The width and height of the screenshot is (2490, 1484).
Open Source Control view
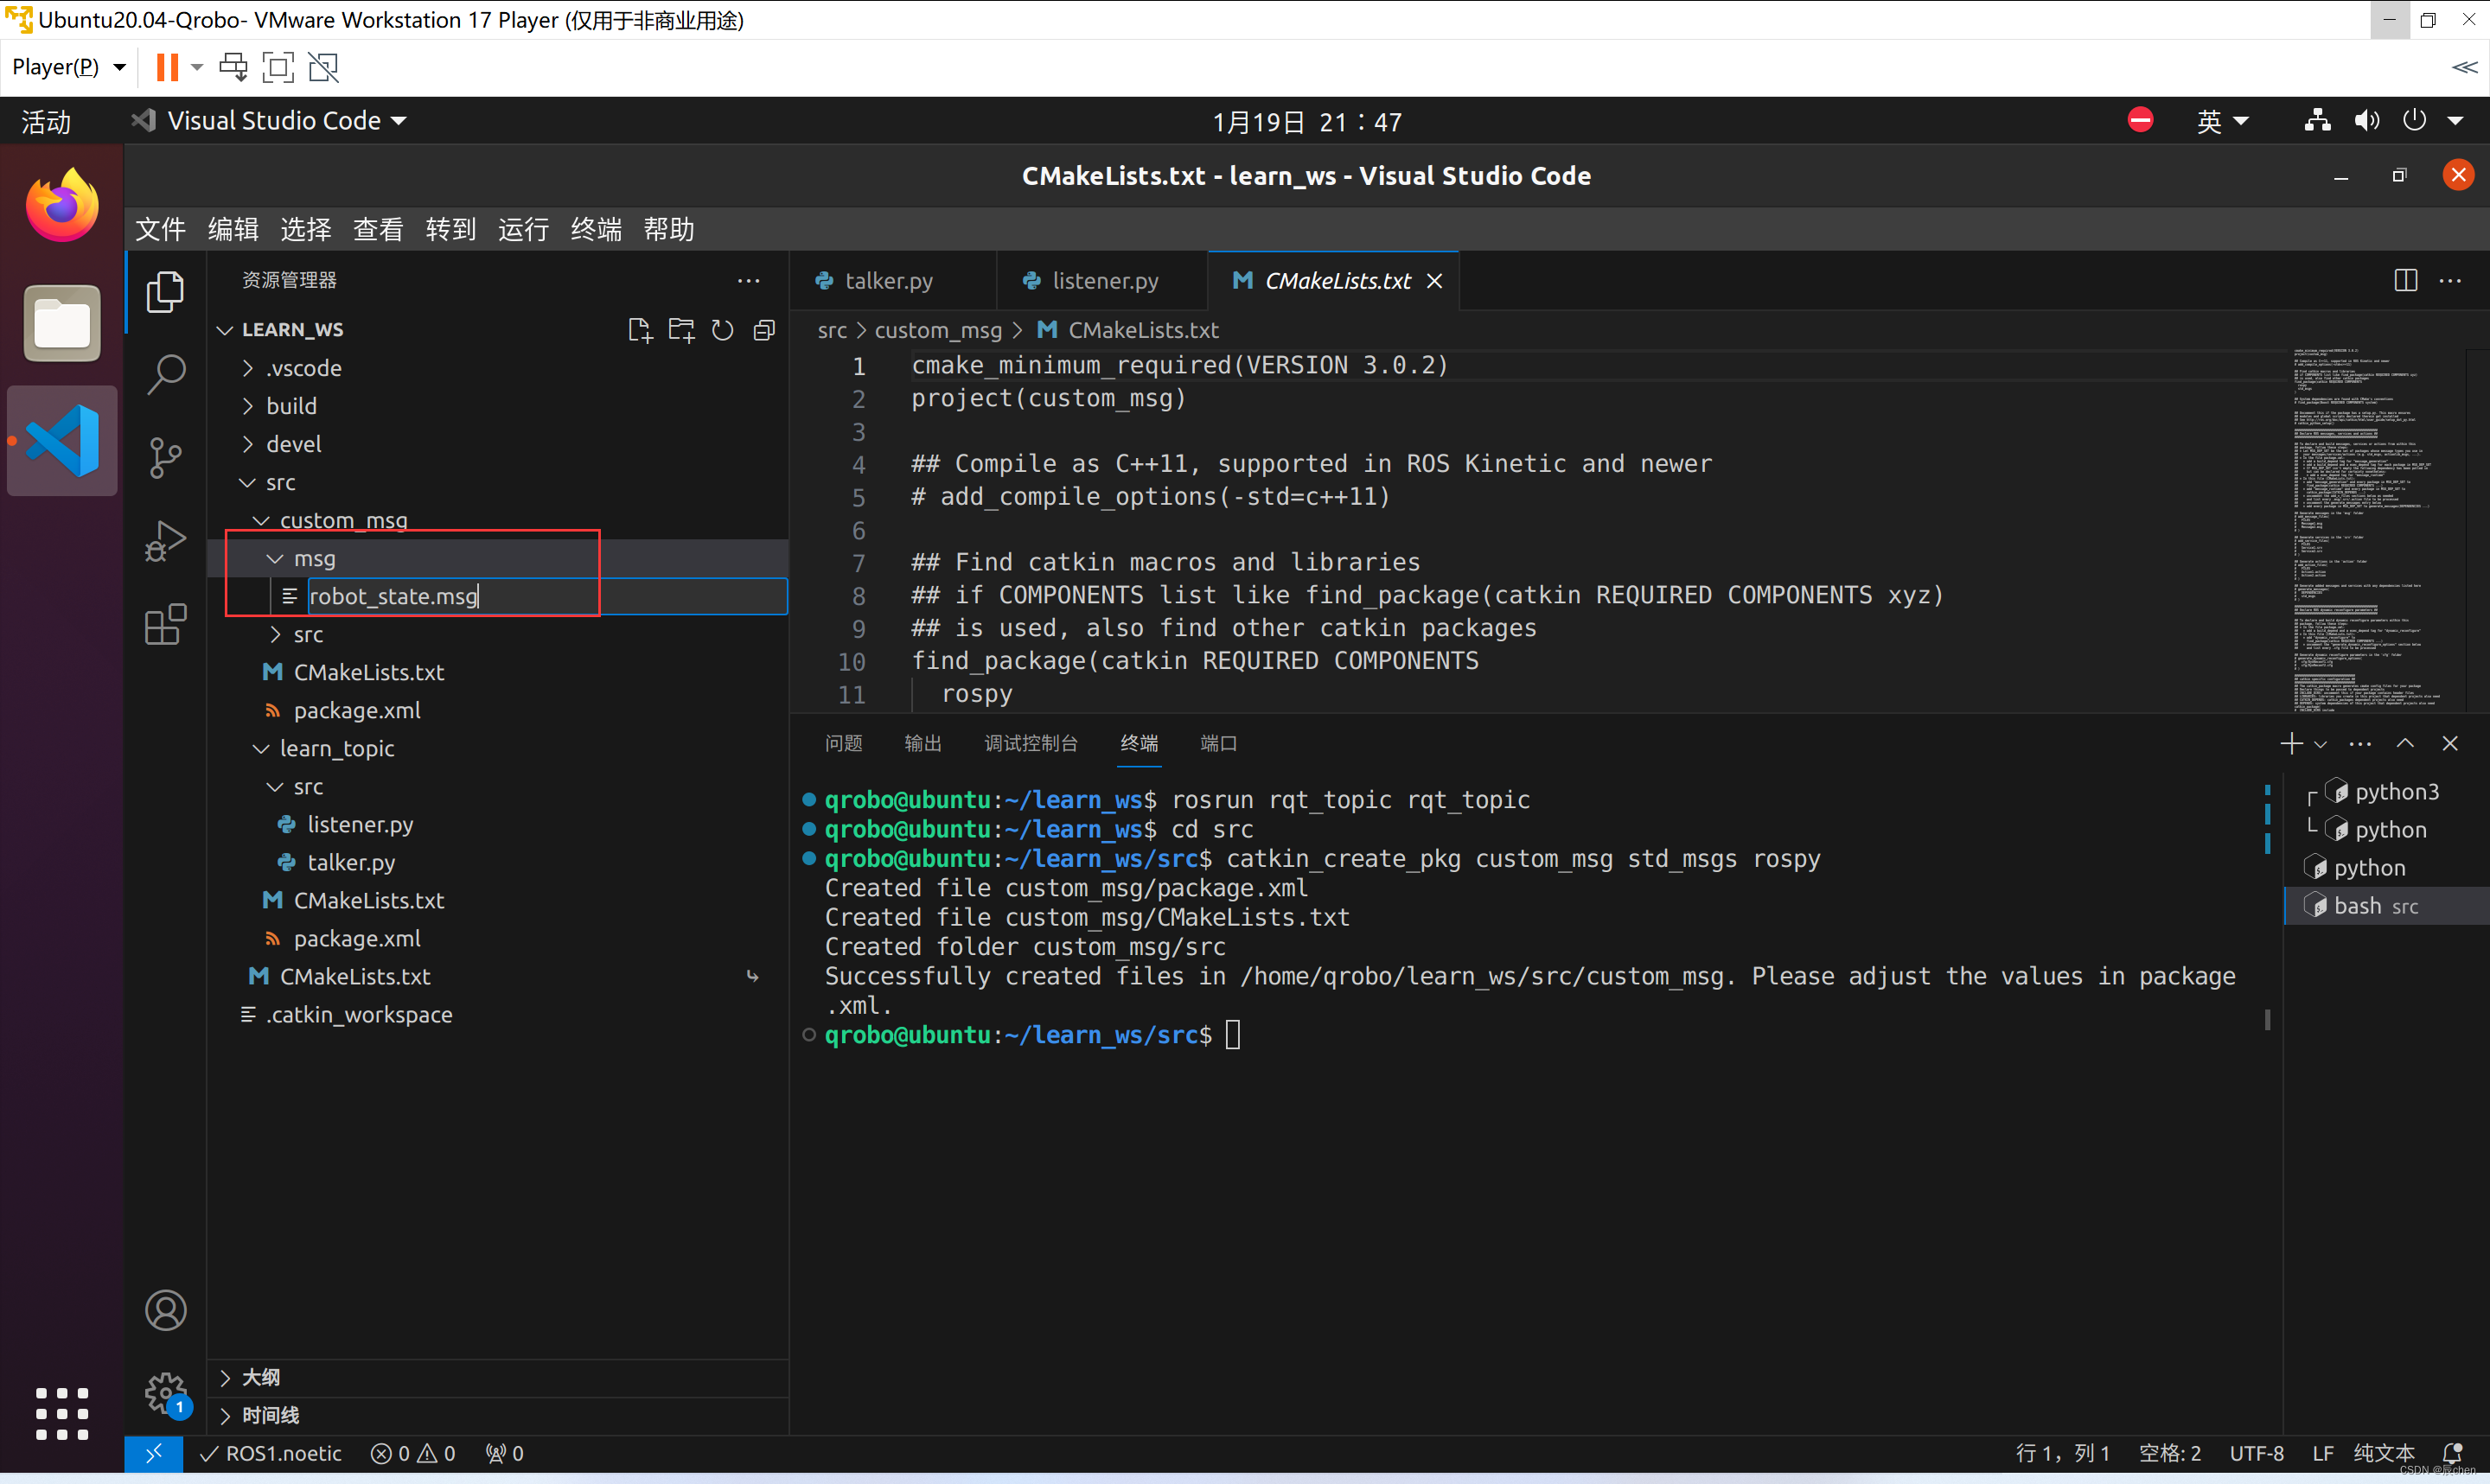point(165,458)
